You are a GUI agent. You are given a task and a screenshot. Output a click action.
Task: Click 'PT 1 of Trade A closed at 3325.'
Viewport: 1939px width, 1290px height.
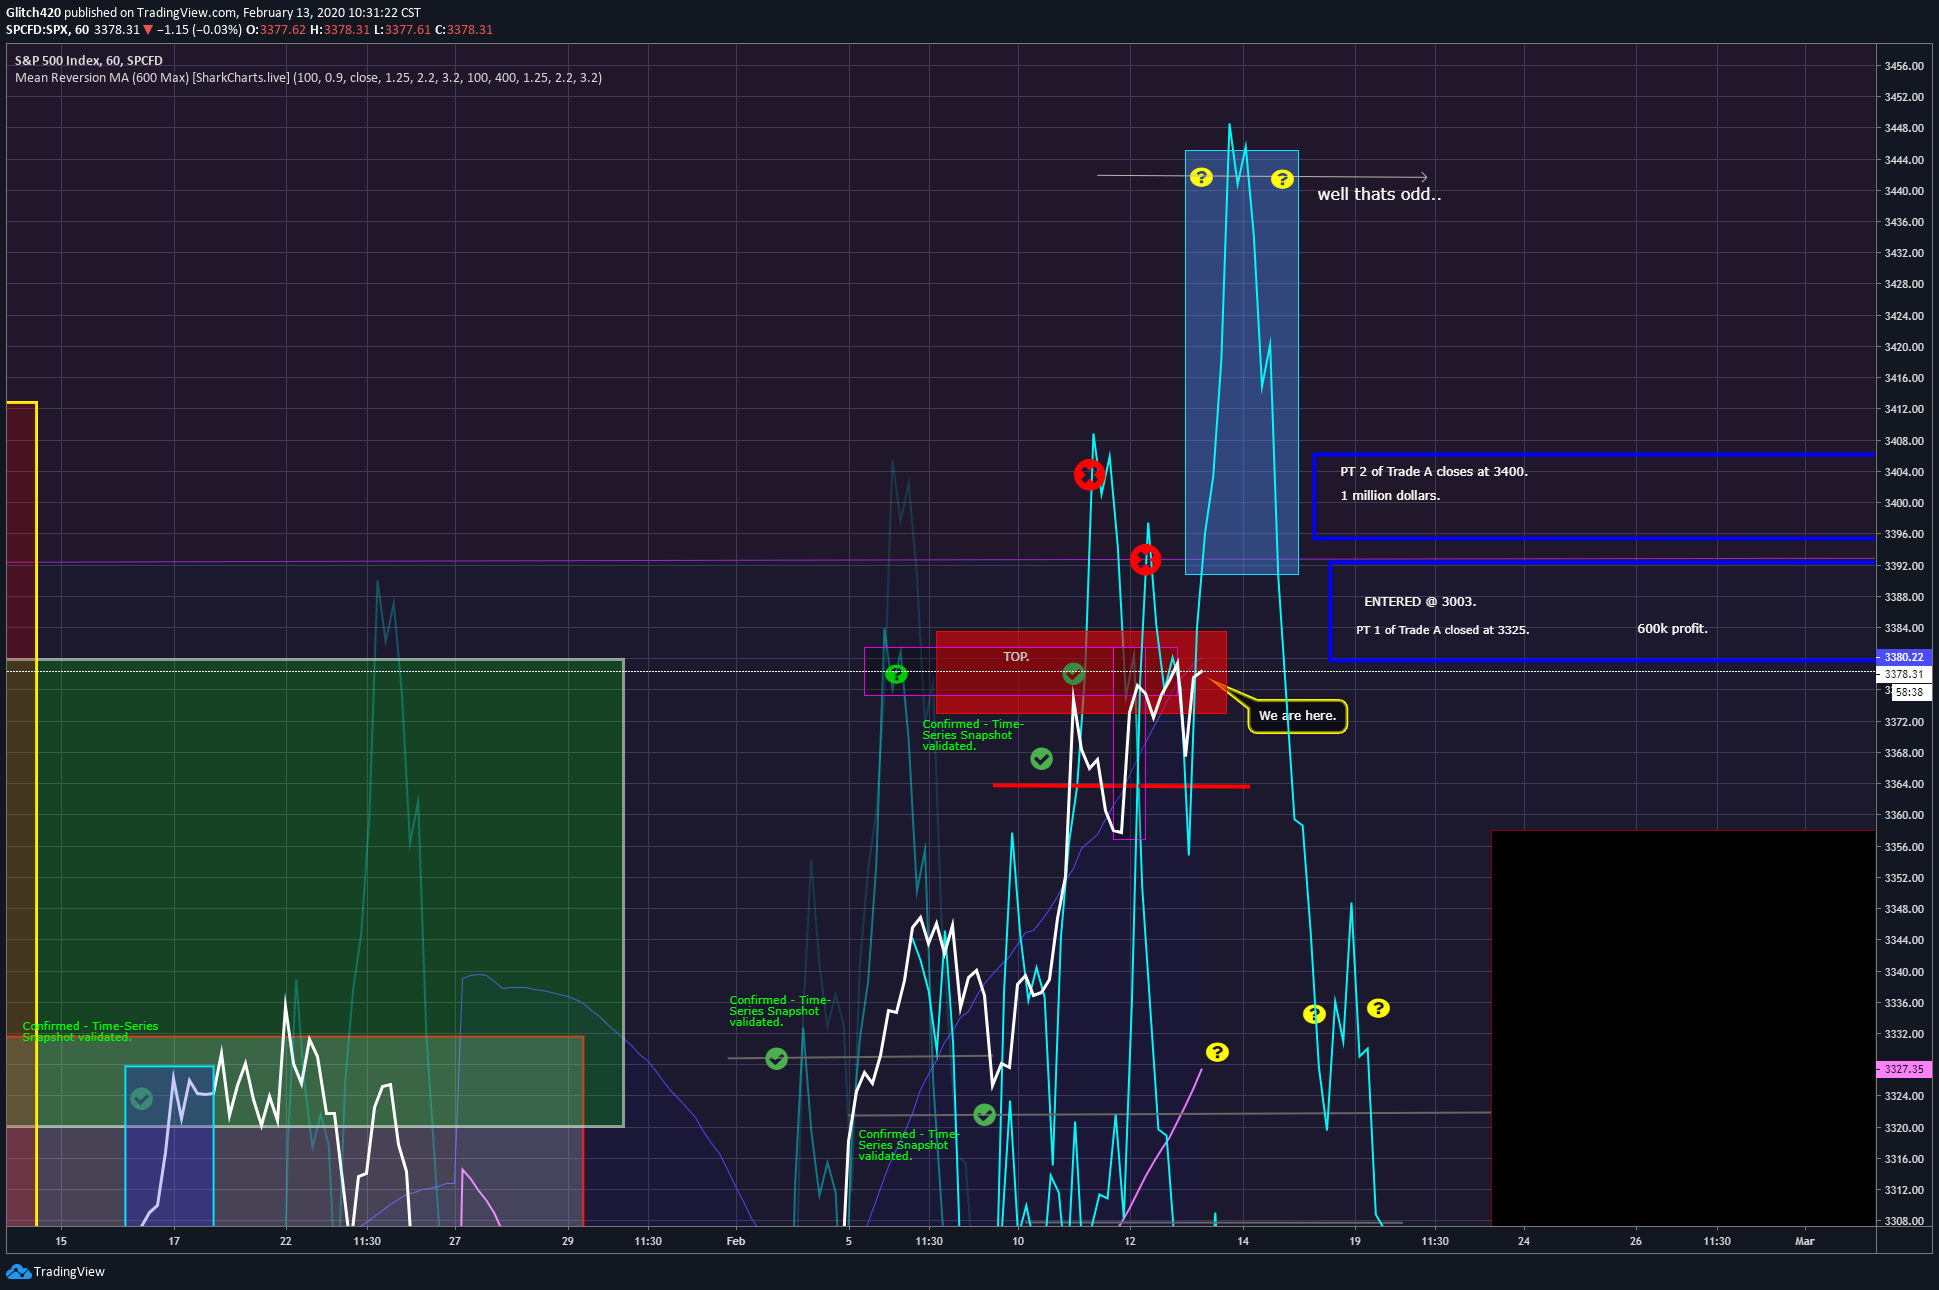(x=1442, y=630)
